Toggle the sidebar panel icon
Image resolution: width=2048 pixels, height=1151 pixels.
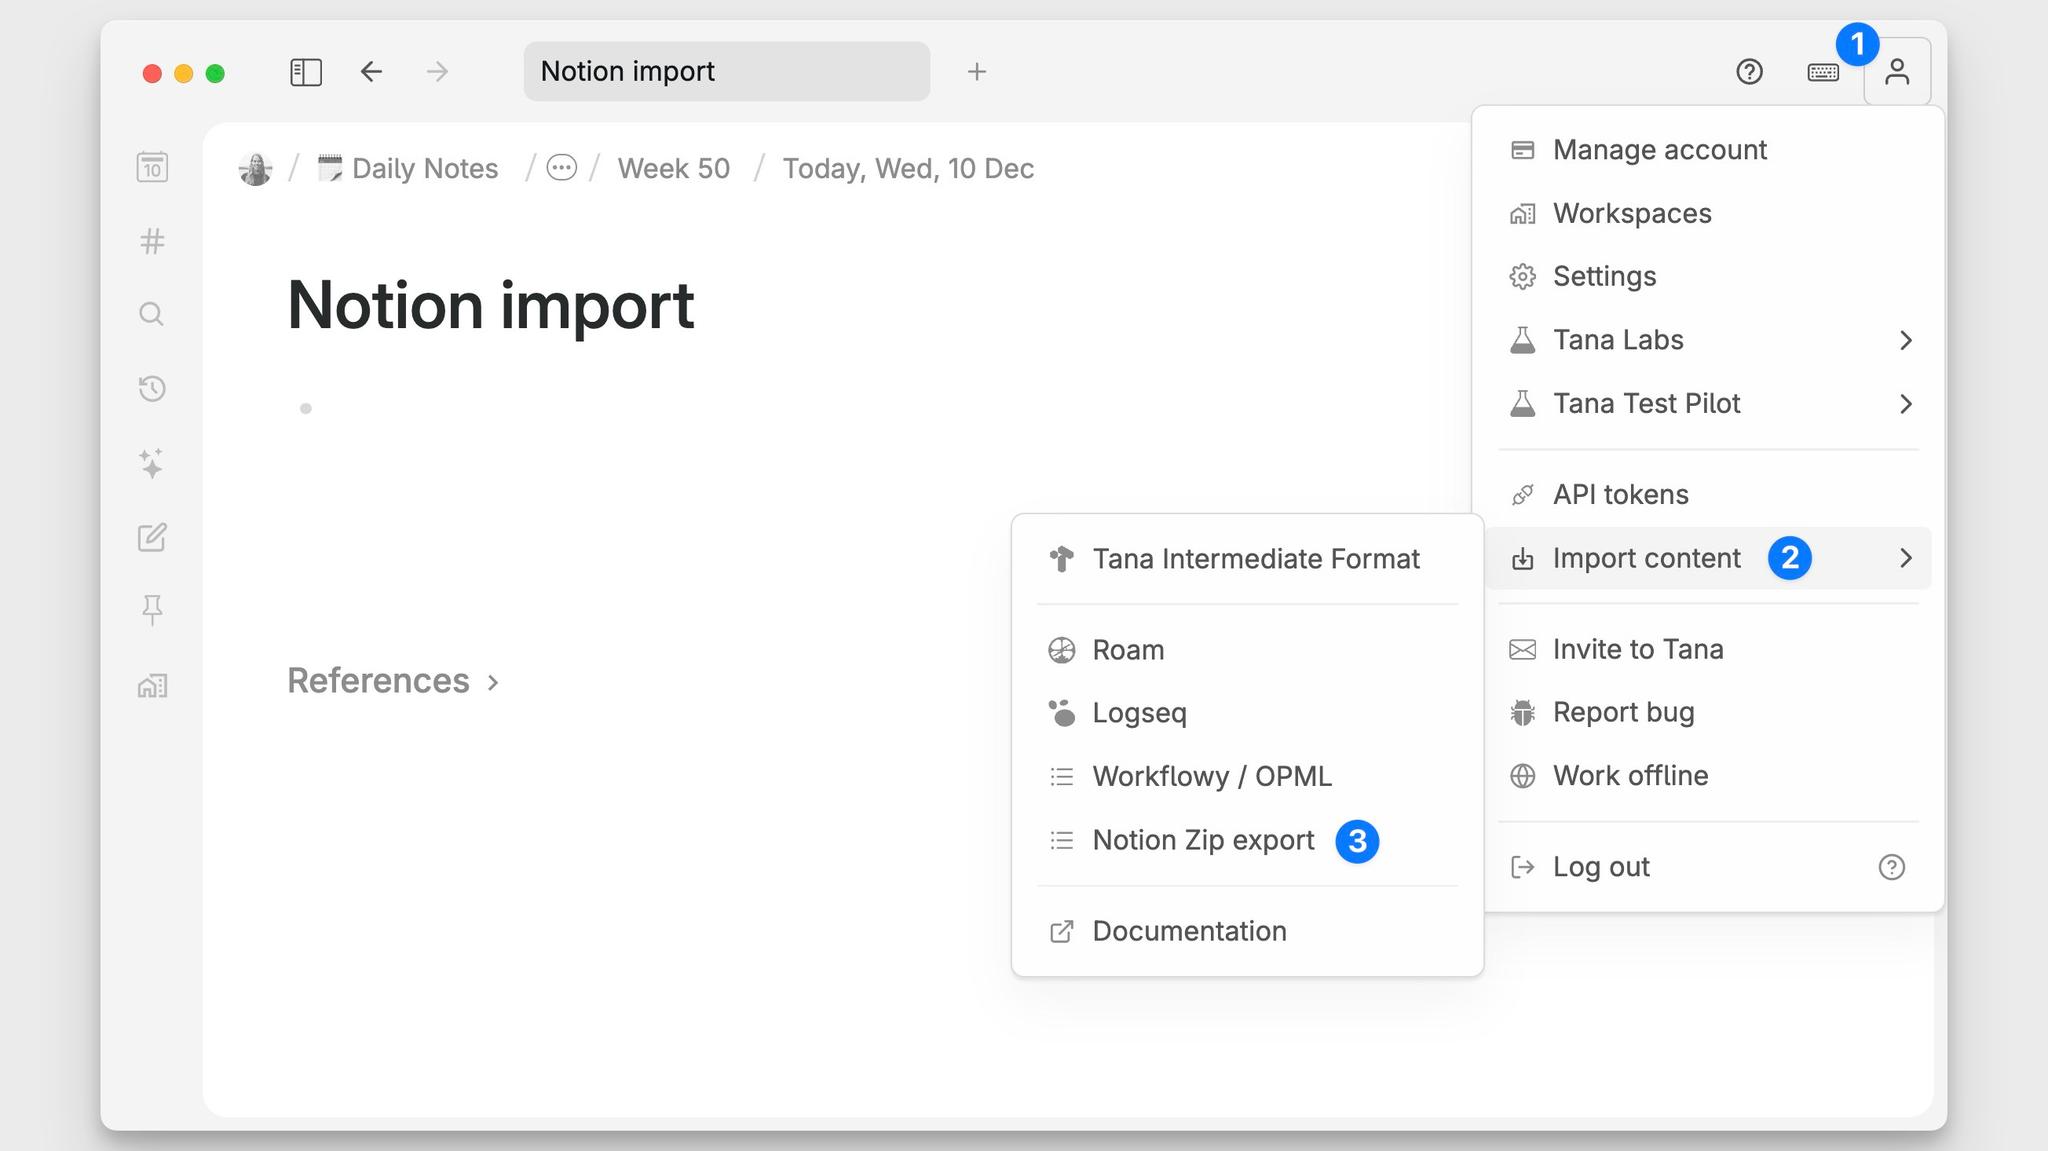[306, 72]
